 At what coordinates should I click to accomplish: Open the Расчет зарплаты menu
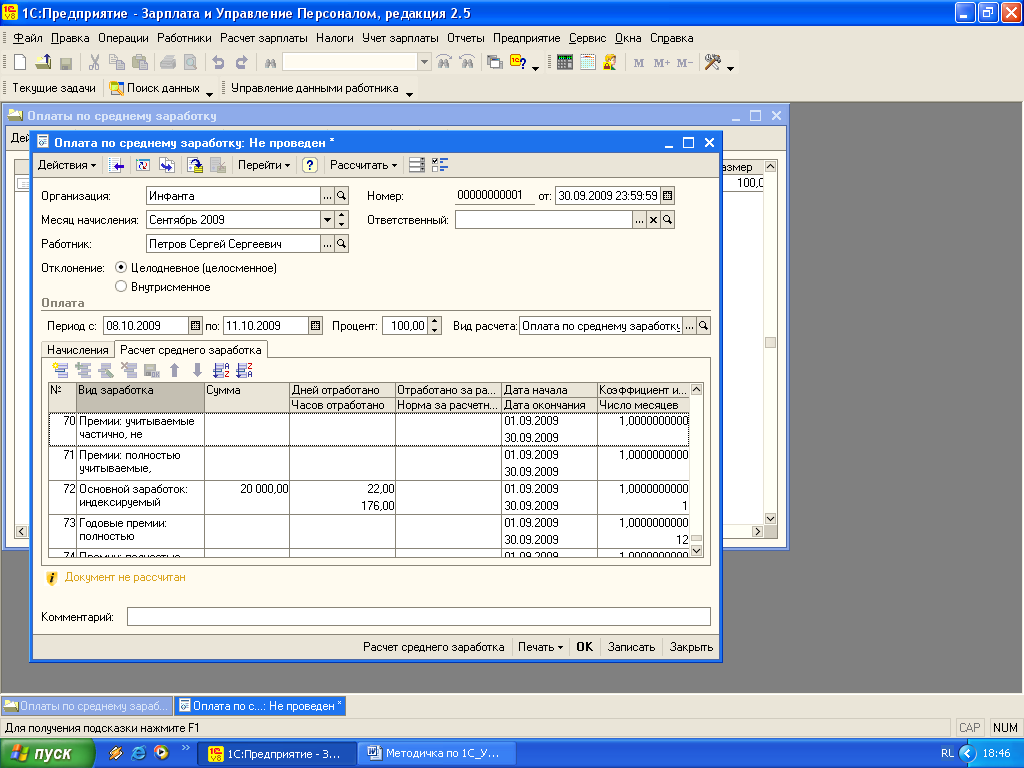click(x=264, y=38)
